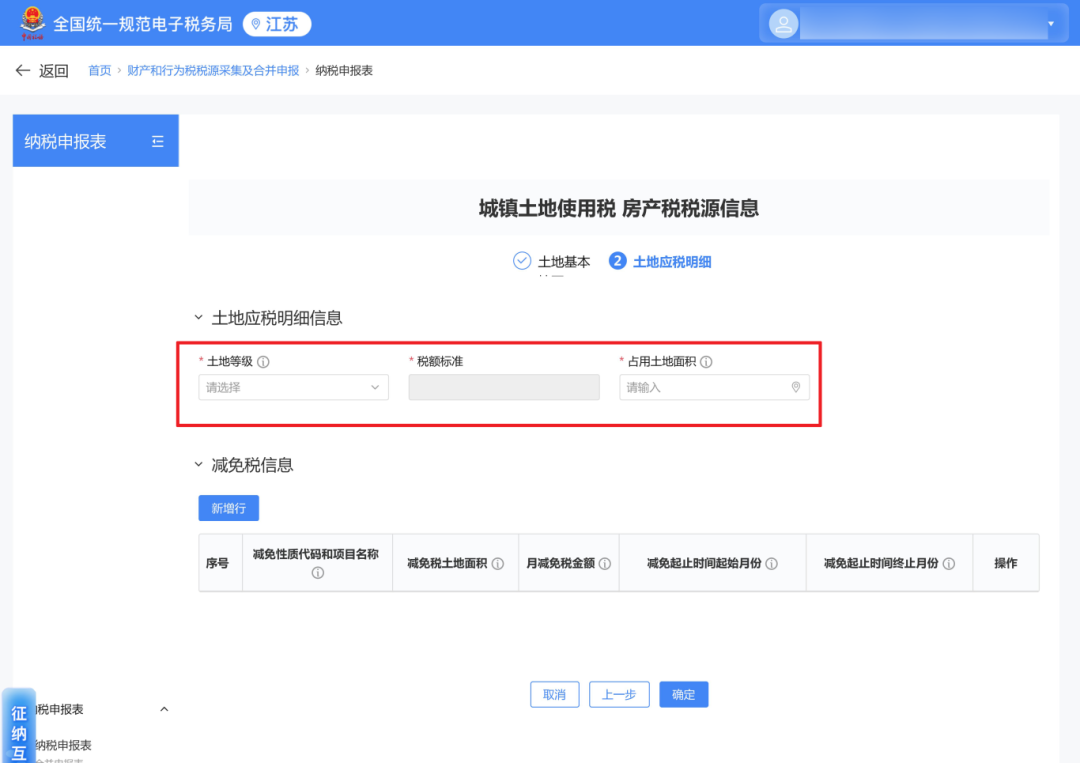Select the 纳税申报表 sidebar header
1080x763 pixels.
(x=96, y=140)
